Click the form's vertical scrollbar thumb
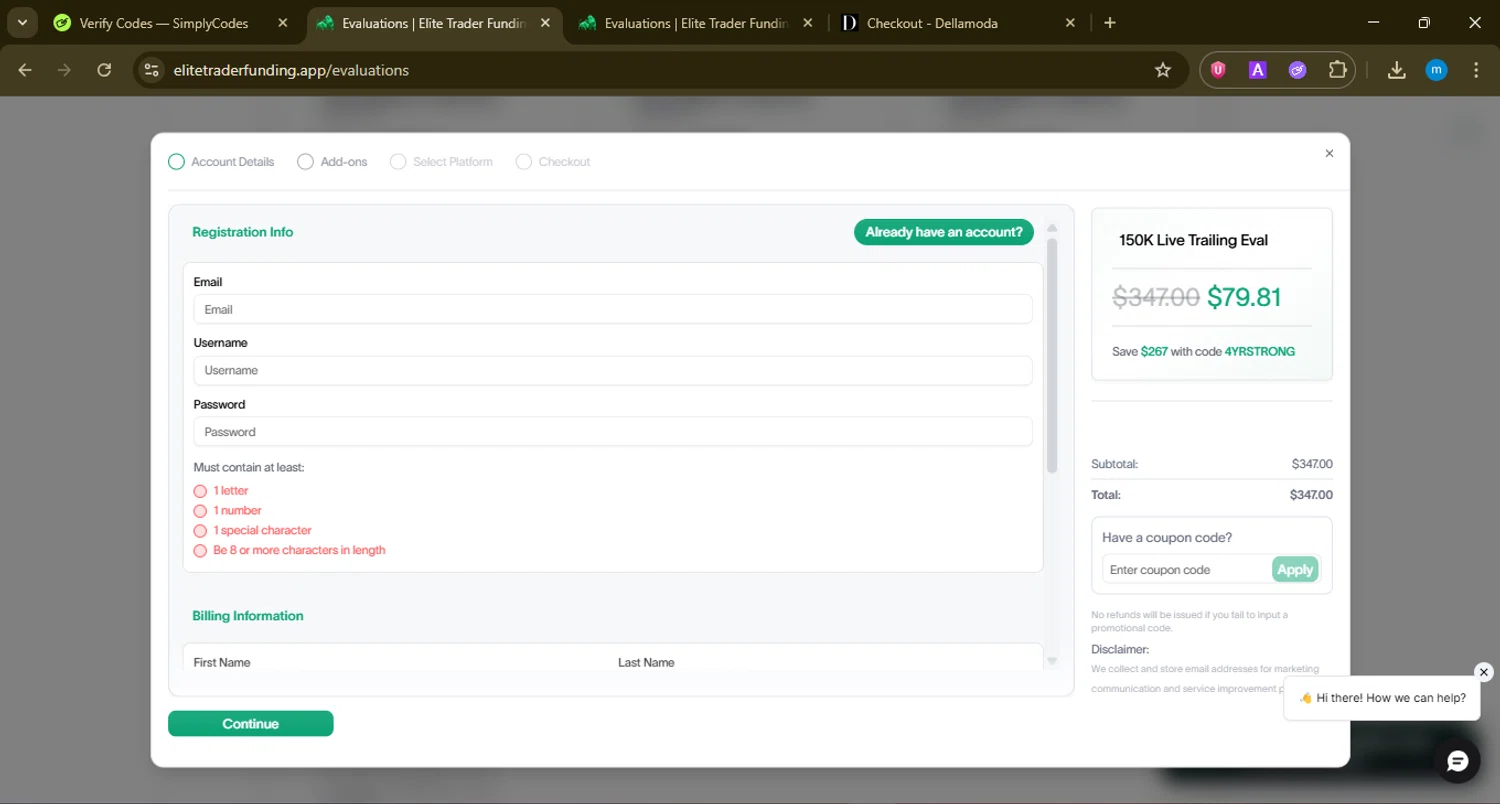The width and height of the screenshot is (1500, 804). click(1052, 355)
